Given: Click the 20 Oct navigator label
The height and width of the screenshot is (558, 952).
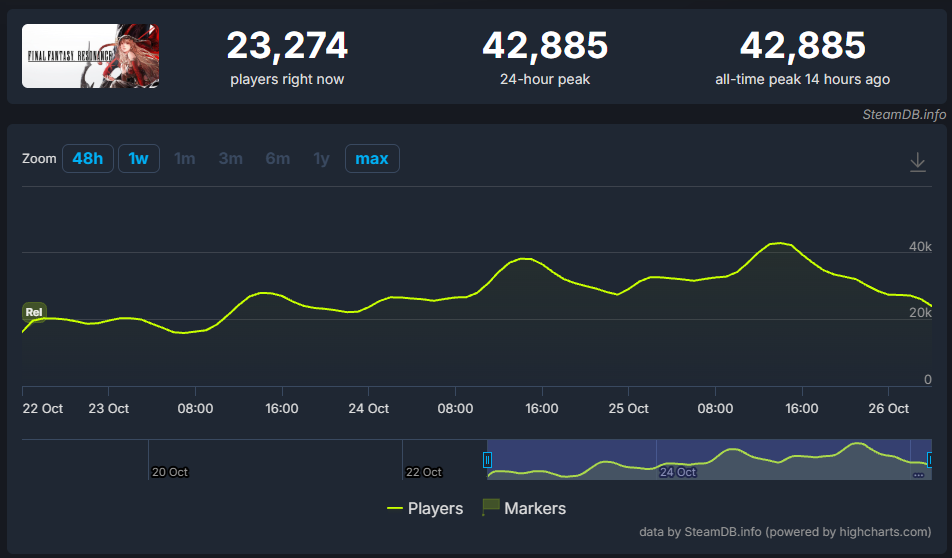Looking at the screenshot, I should point(170,472).
